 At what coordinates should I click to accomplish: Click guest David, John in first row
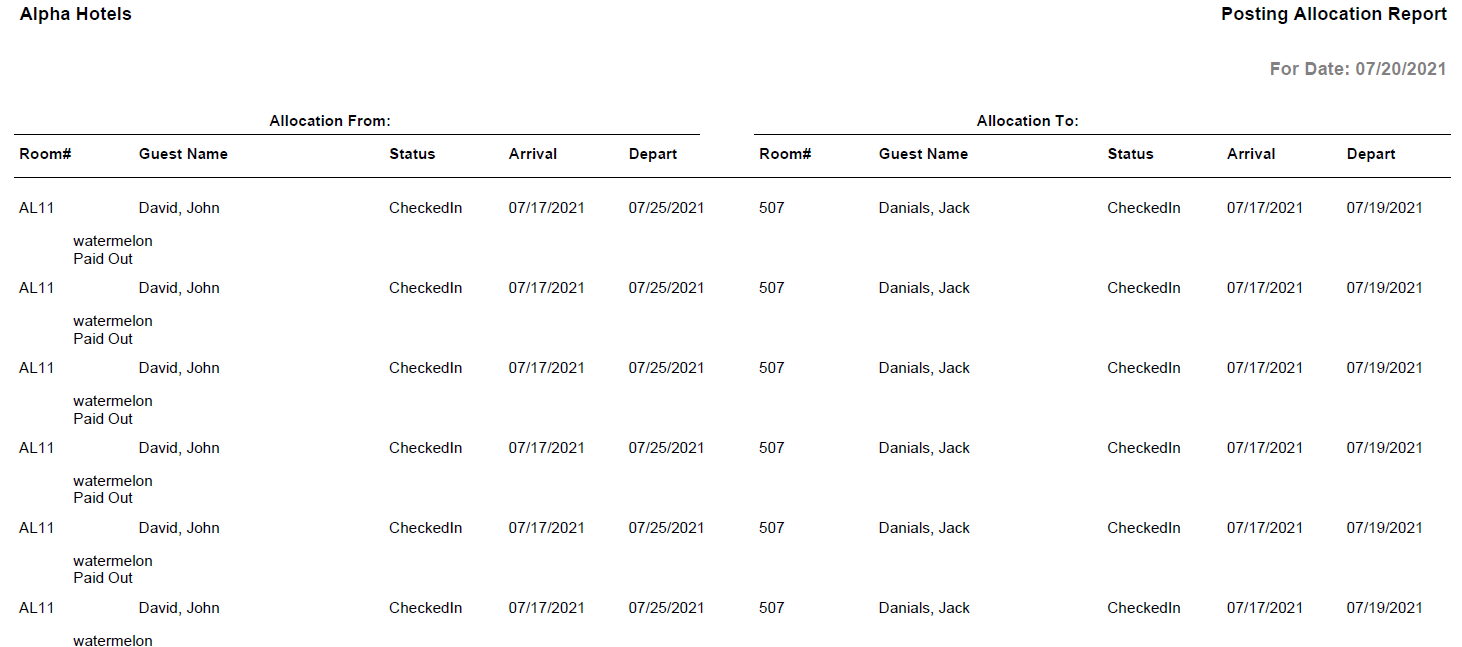(x=179, y=208)
